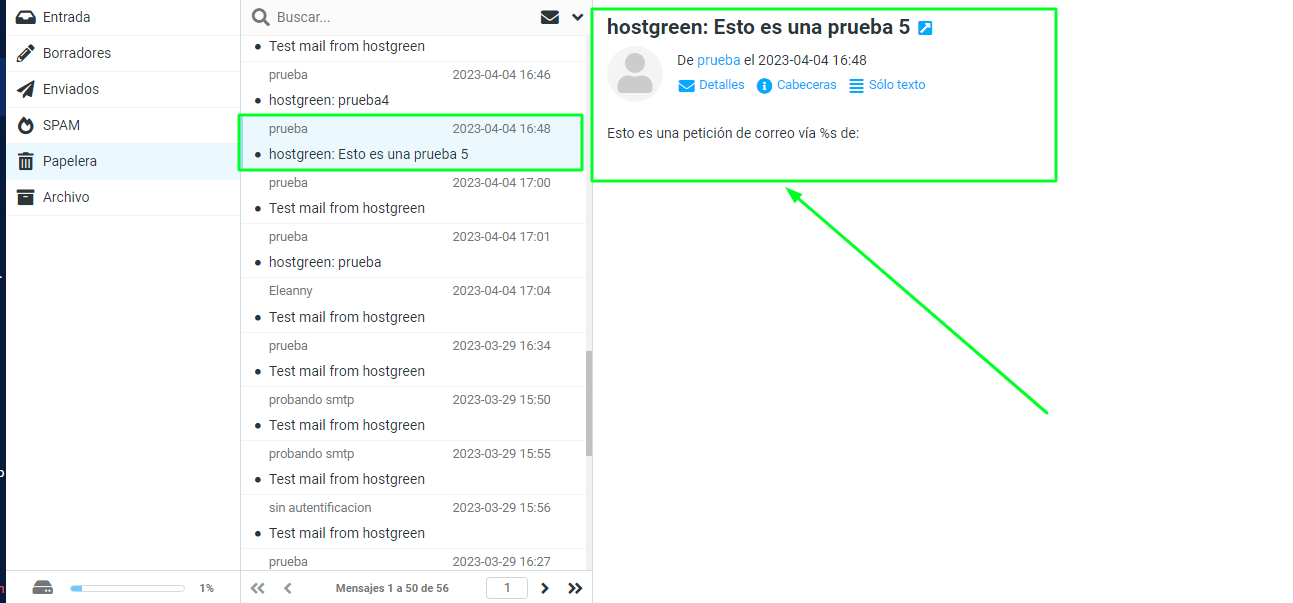The height and width of the screenshot is (603, 1293).
Task: Go to next page of messages
Action: click(545, 588)
